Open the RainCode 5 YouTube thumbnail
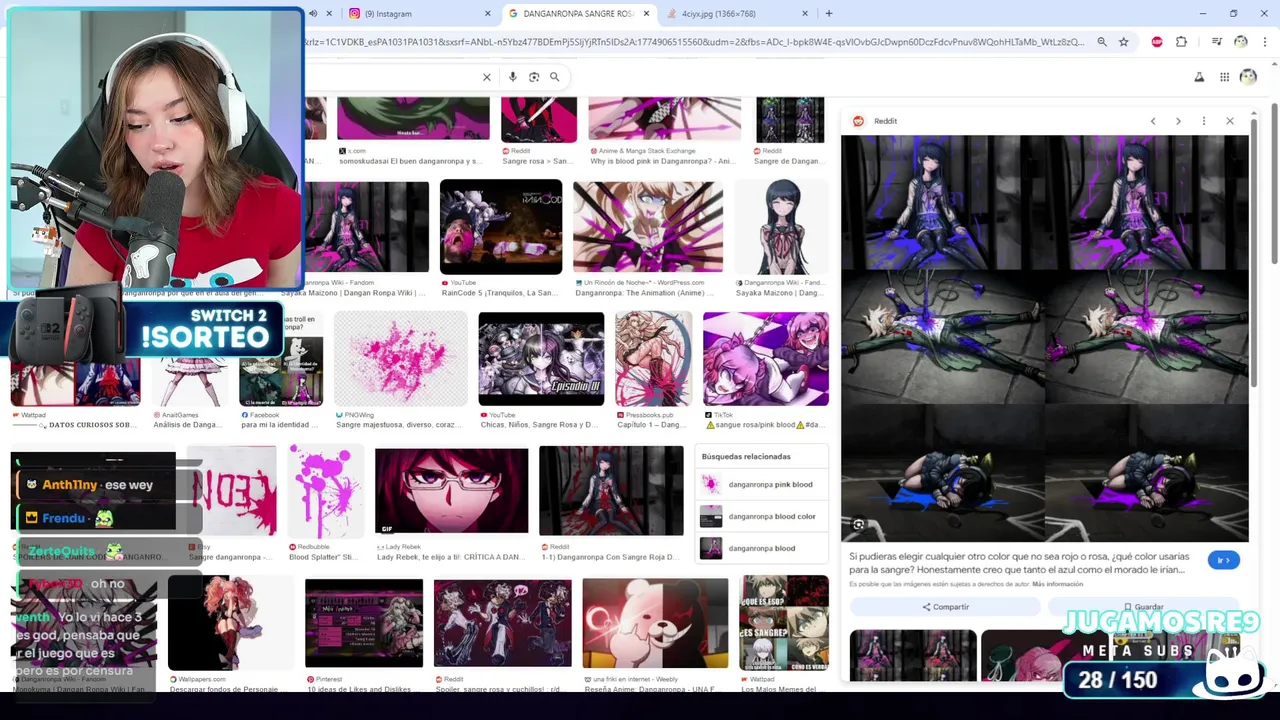Viewport: 1280px width, 720px height. point(501,227)
